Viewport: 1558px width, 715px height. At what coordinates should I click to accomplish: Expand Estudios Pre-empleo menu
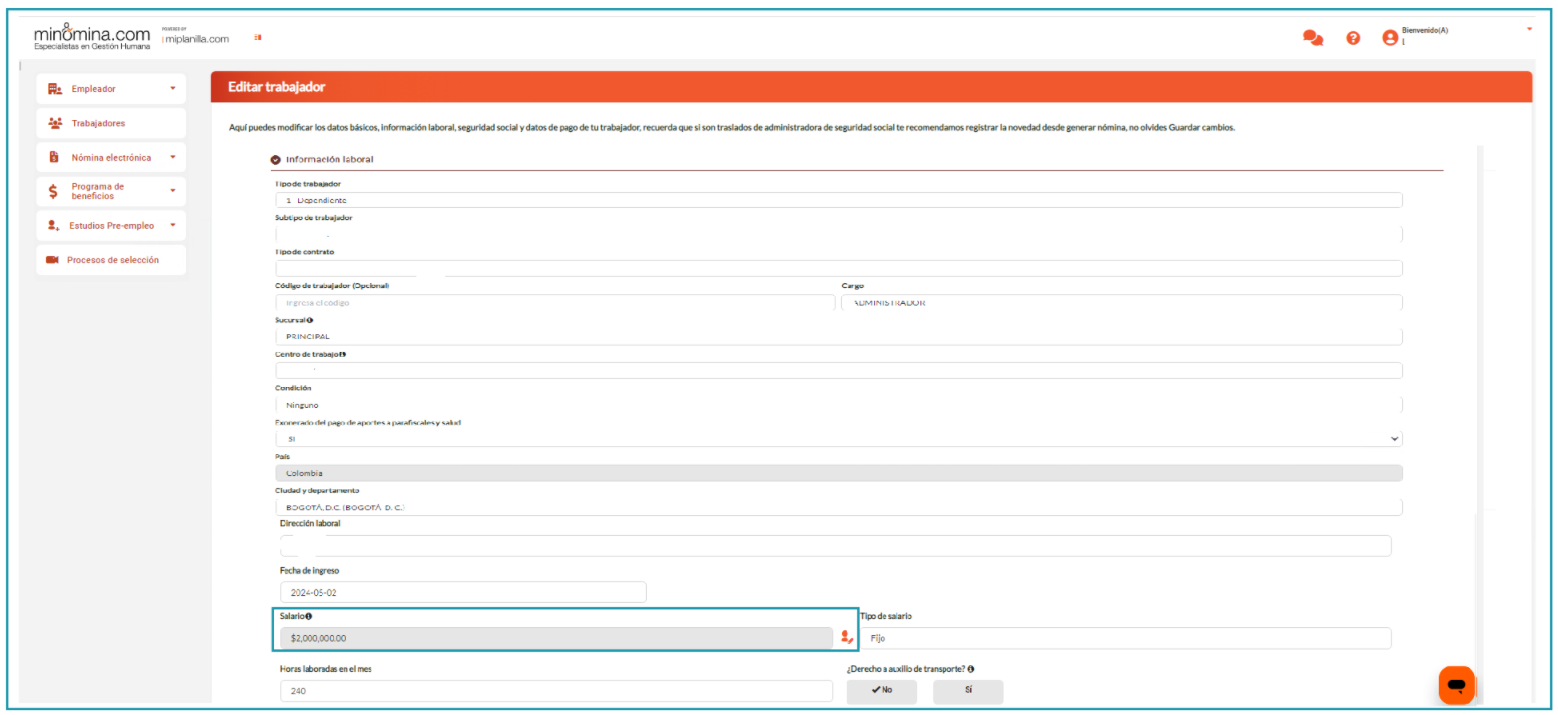click(x=111, y=226)
